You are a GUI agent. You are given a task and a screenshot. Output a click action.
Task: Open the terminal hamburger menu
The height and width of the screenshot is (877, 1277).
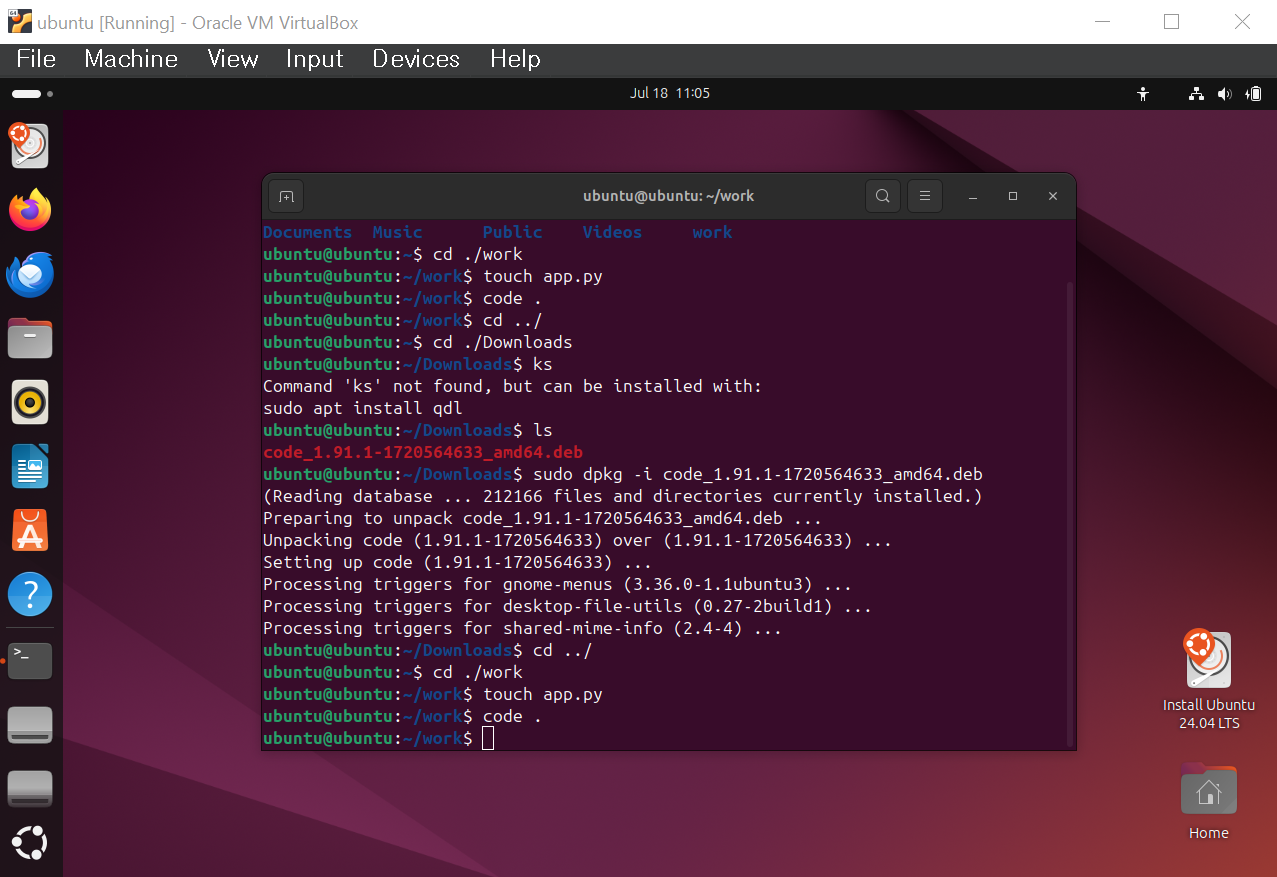pos(925,196)
